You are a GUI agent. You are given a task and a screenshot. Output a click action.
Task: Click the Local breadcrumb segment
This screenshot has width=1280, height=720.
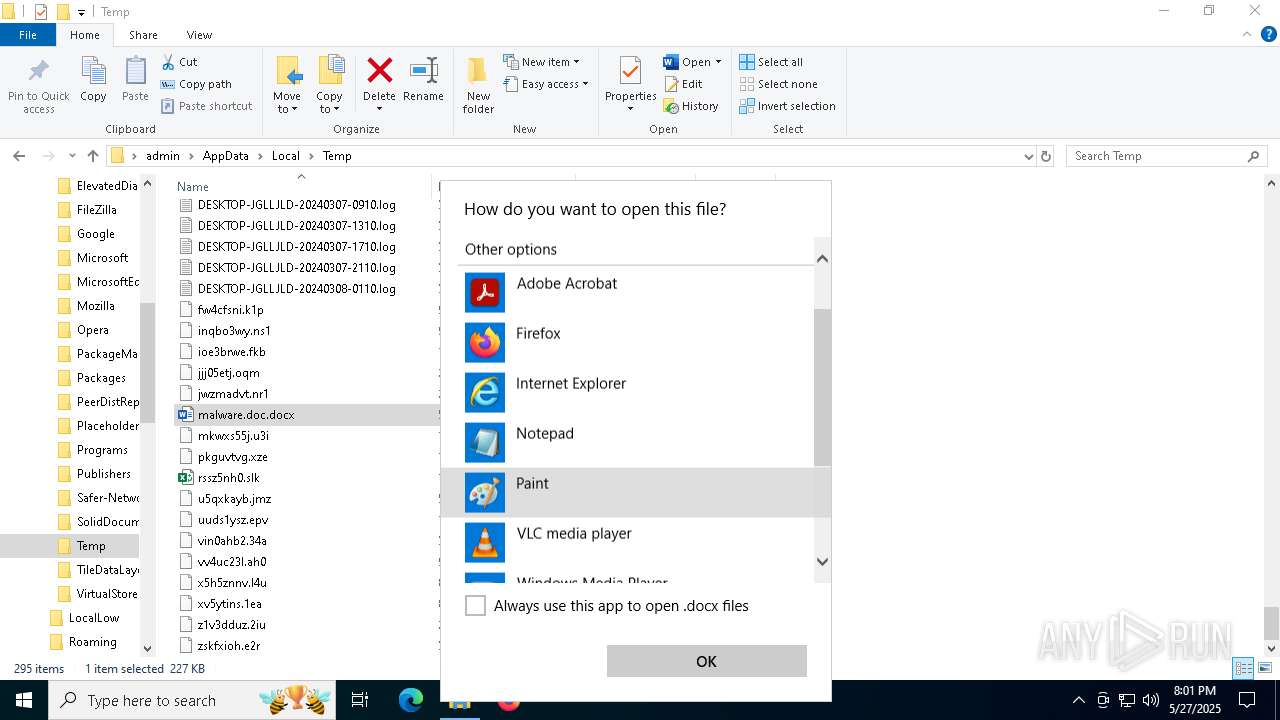286,156
